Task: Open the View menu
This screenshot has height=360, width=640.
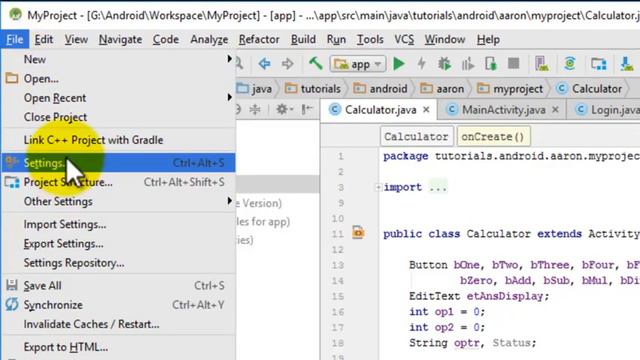Action: [x=76, y=40]
